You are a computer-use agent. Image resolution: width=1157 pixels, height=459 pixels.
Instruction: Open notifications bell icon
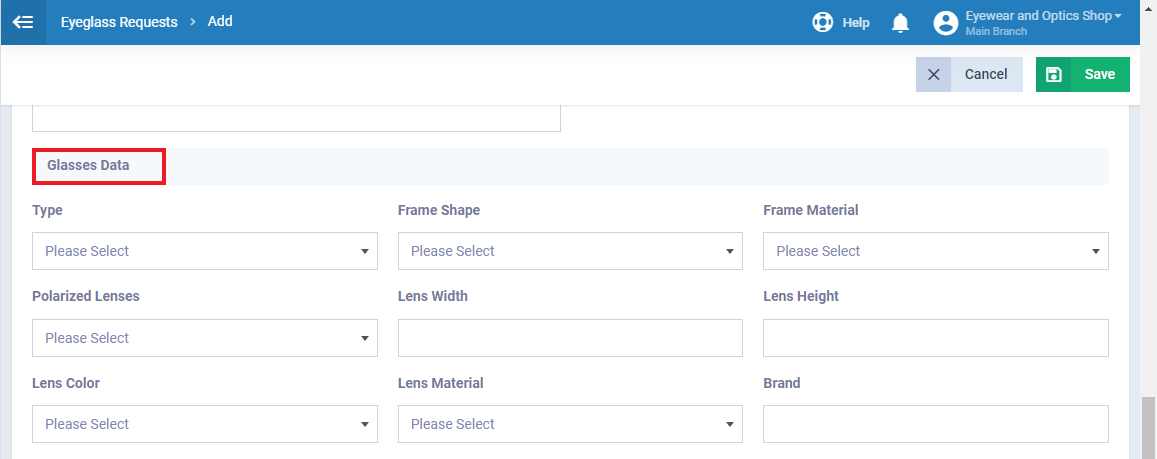coord(899,23)
